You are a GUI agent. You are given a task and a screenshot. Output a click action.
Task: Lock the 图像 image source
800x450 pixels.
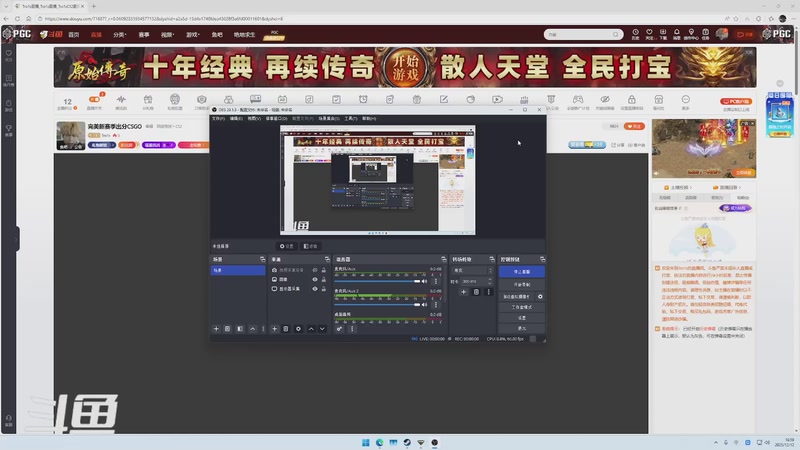coord(323,280)
